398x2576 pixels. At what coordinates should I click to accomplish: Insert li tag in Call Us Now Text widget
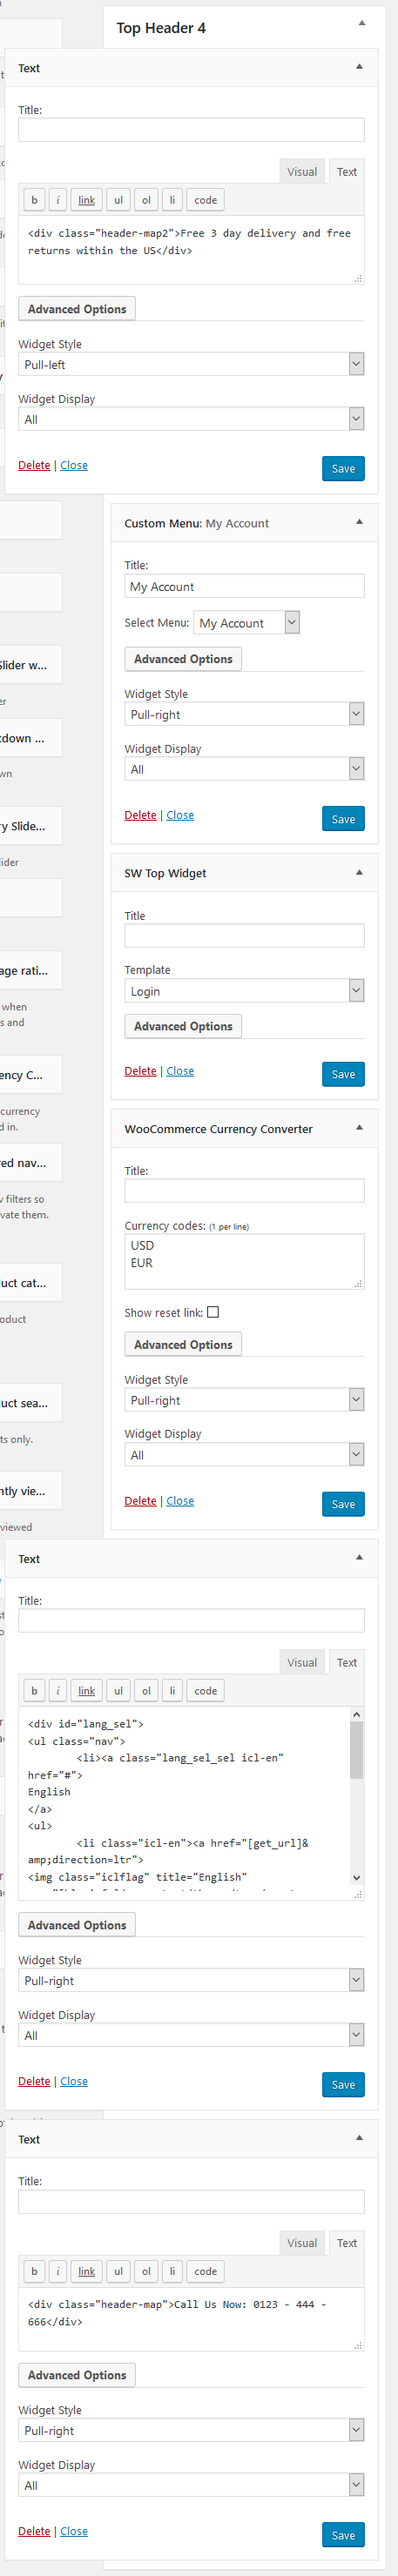(x=172, y=2271)
